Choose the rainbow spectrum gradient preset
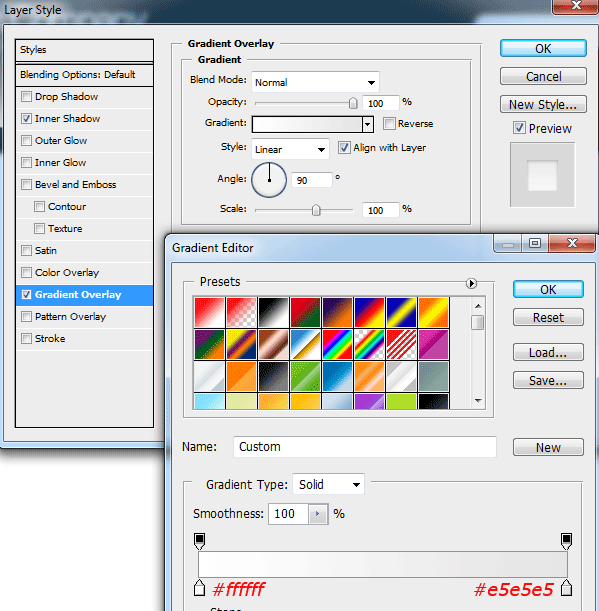This screenshot has height=611, width=599. tap(337, 344)
